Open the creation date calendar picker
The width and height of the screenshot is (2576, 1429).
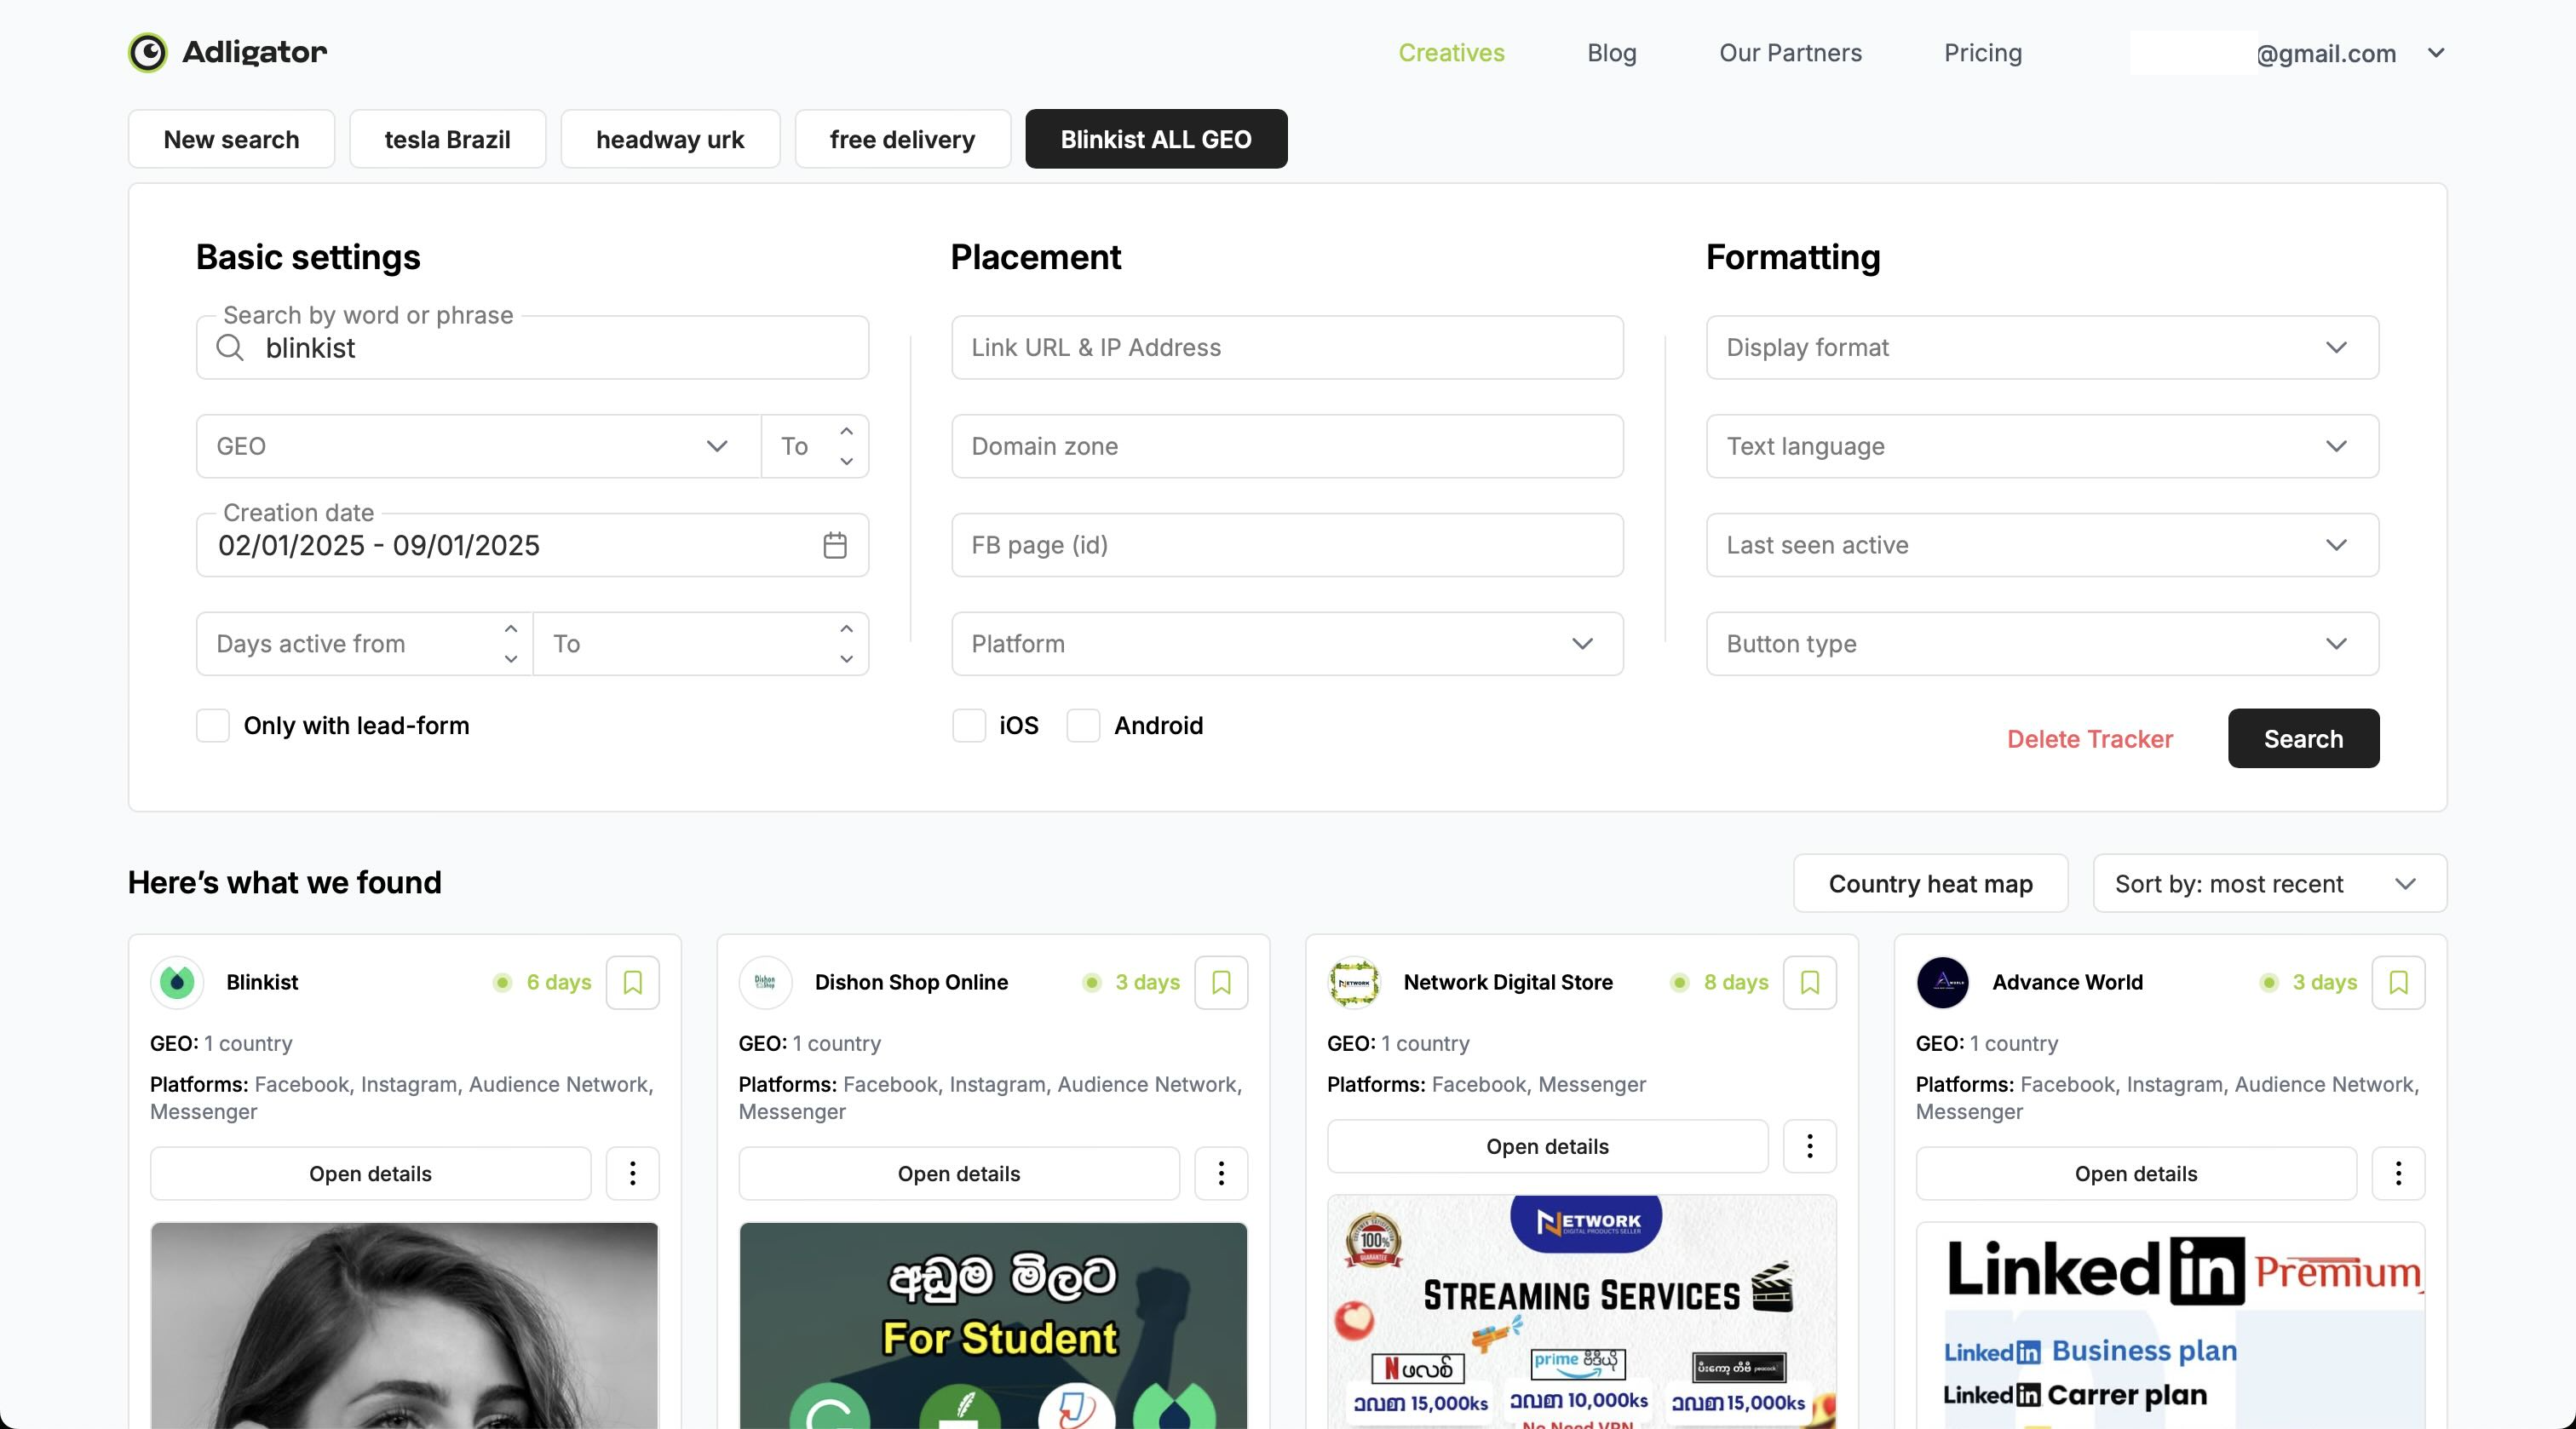pos(834,545)
